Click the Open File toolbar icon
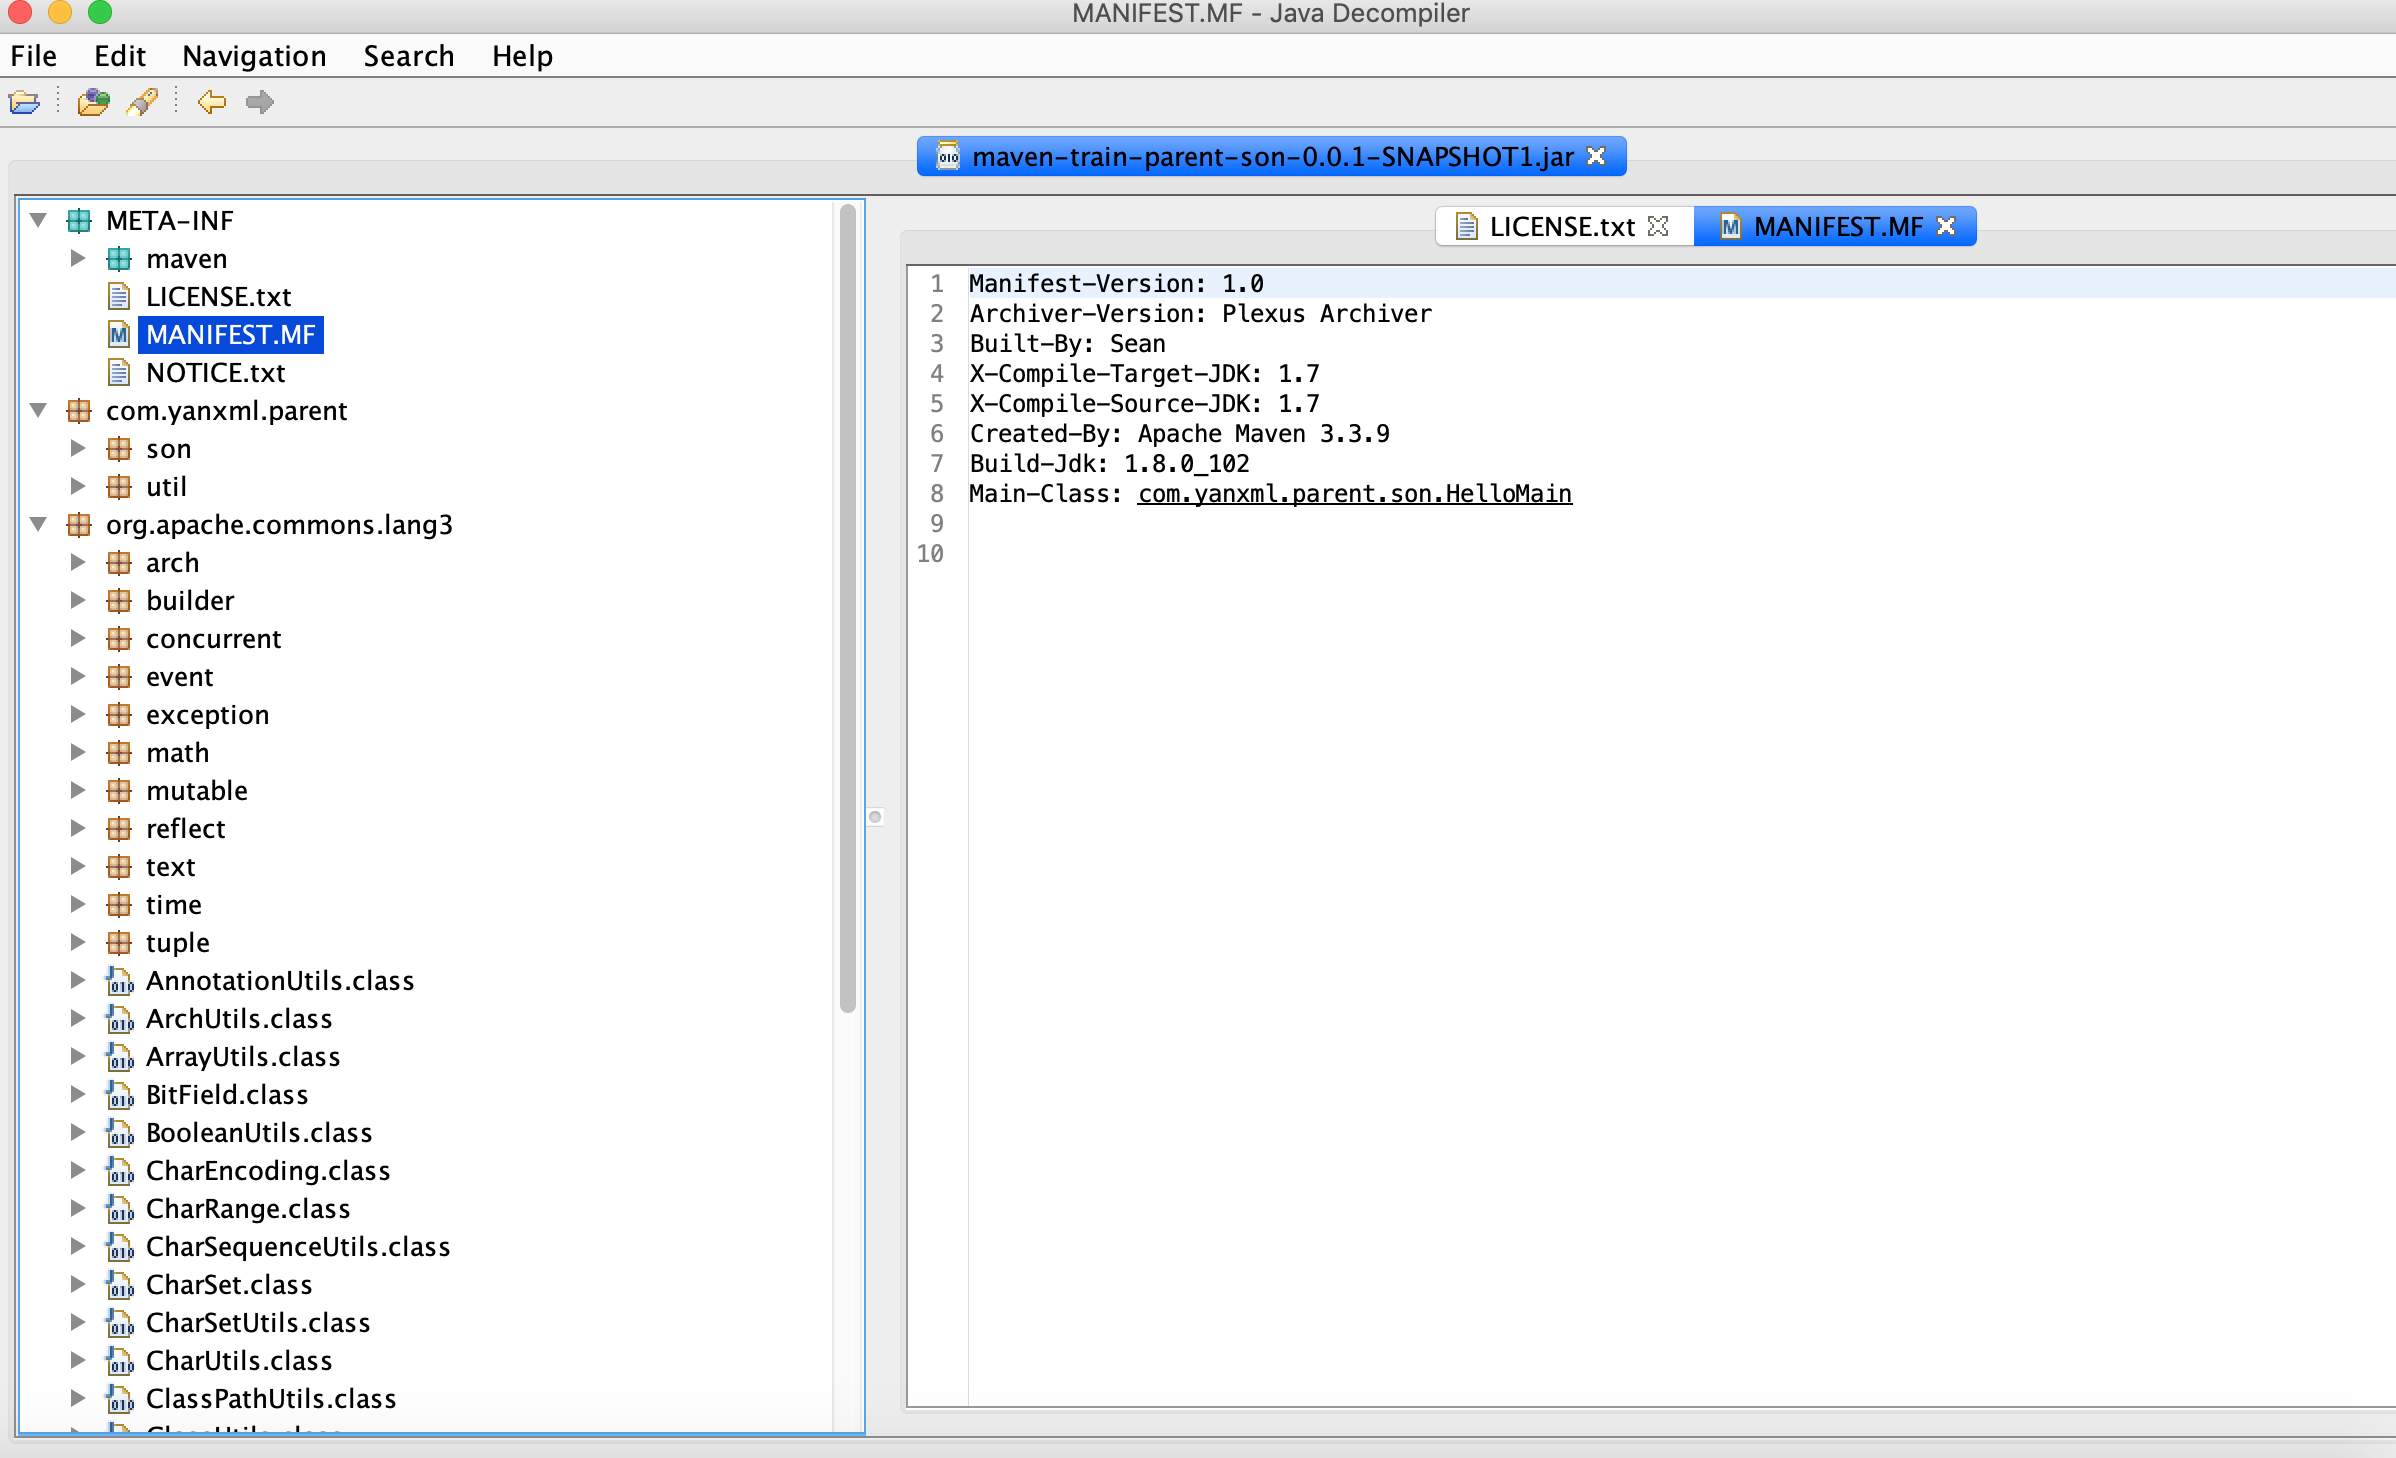This screenshot has height=1458, width=2396. pos(24,102)
